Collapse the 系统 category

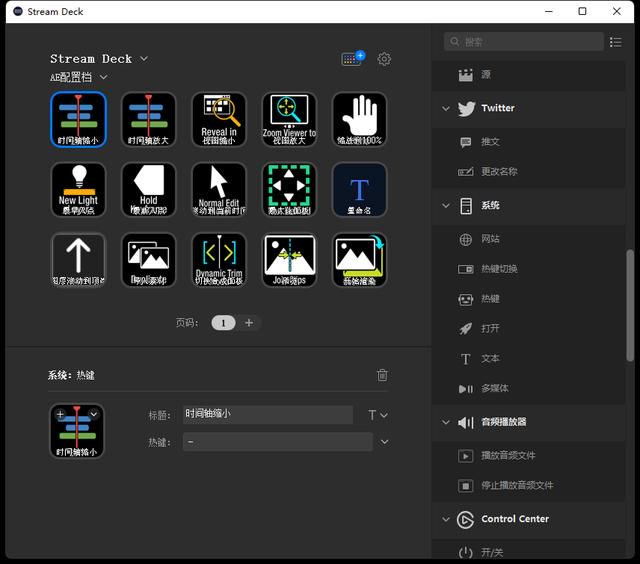pos(446,205)
